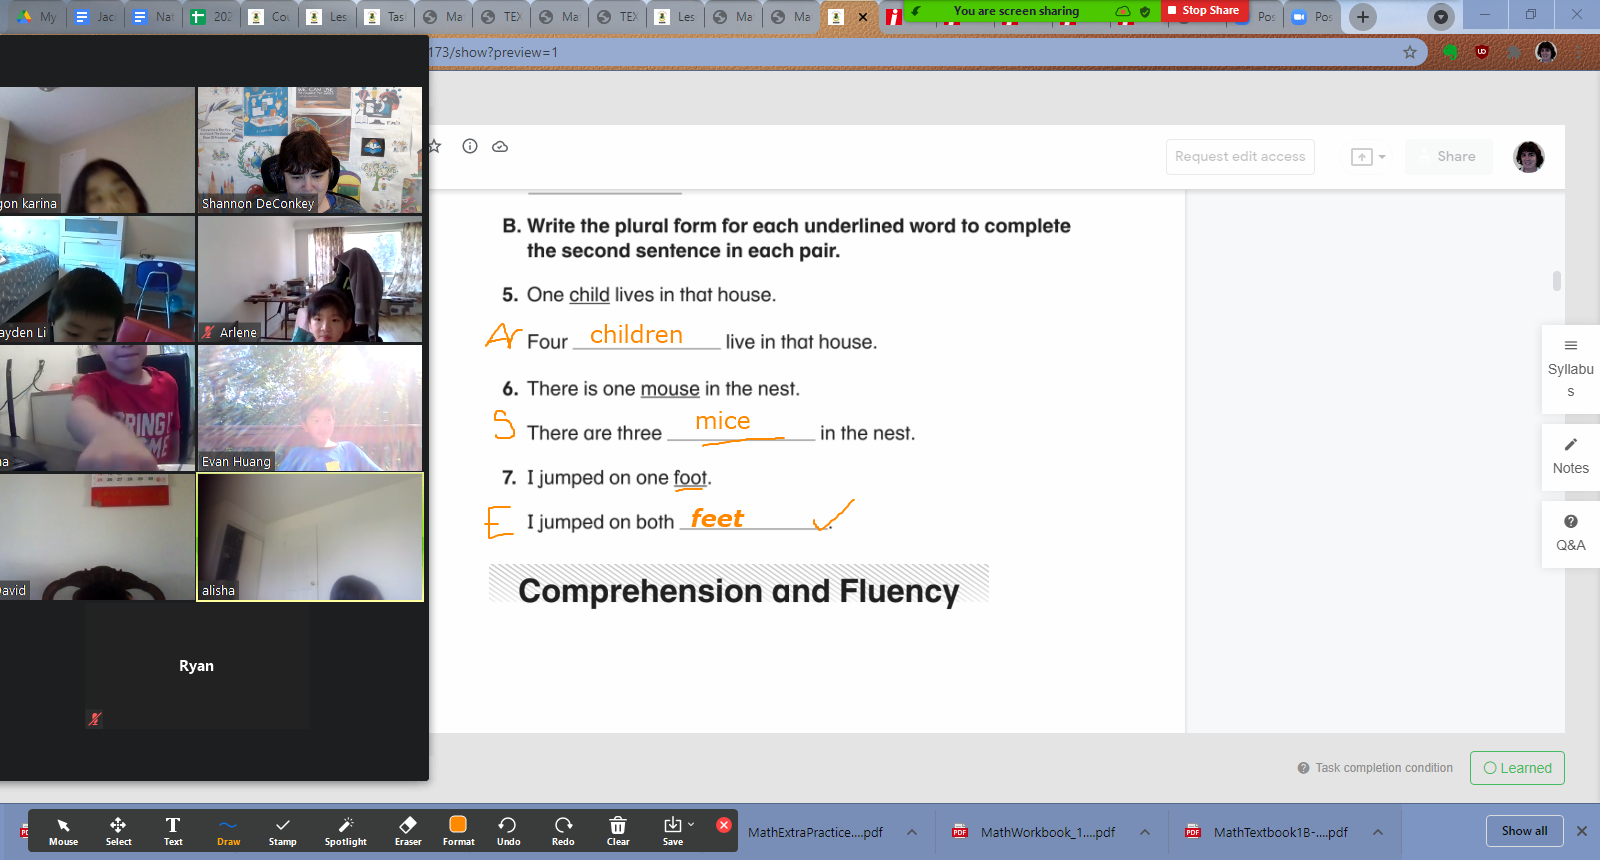Image resolution: width=1600 pixels, height=860 pixels.
Task: Switch to the My Drive tab
Action: 36,17
